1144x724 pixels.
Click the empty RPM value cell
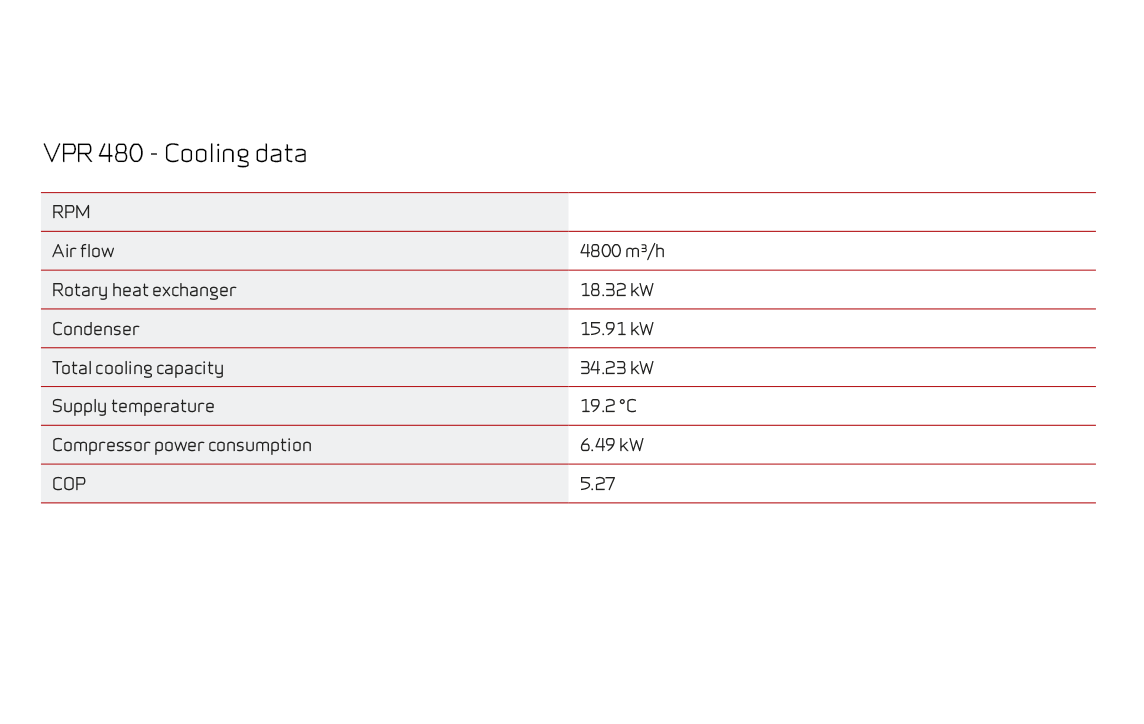click(x=831, y=212)
